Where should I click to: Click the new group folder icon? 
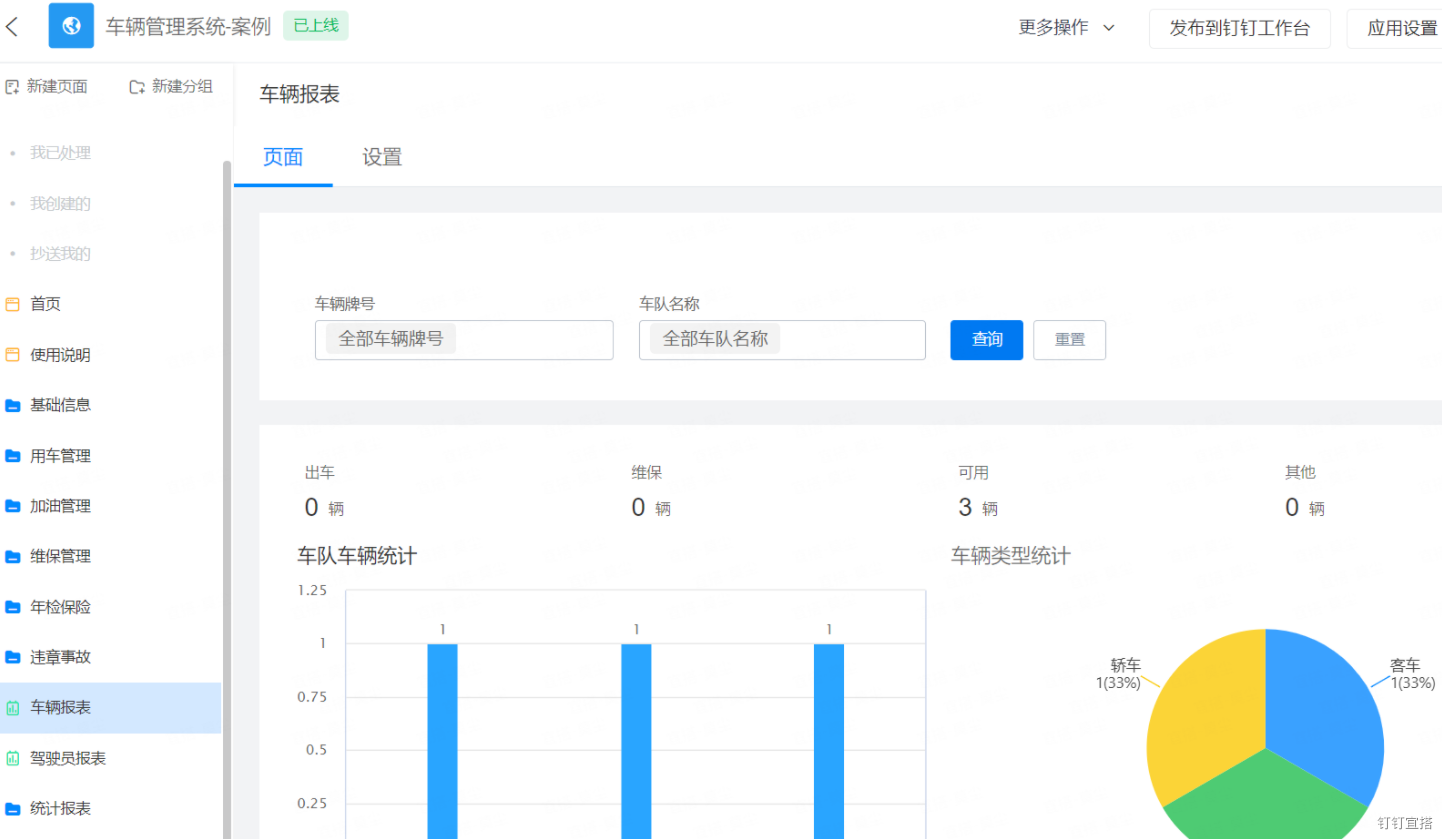[x=137, y=87]
